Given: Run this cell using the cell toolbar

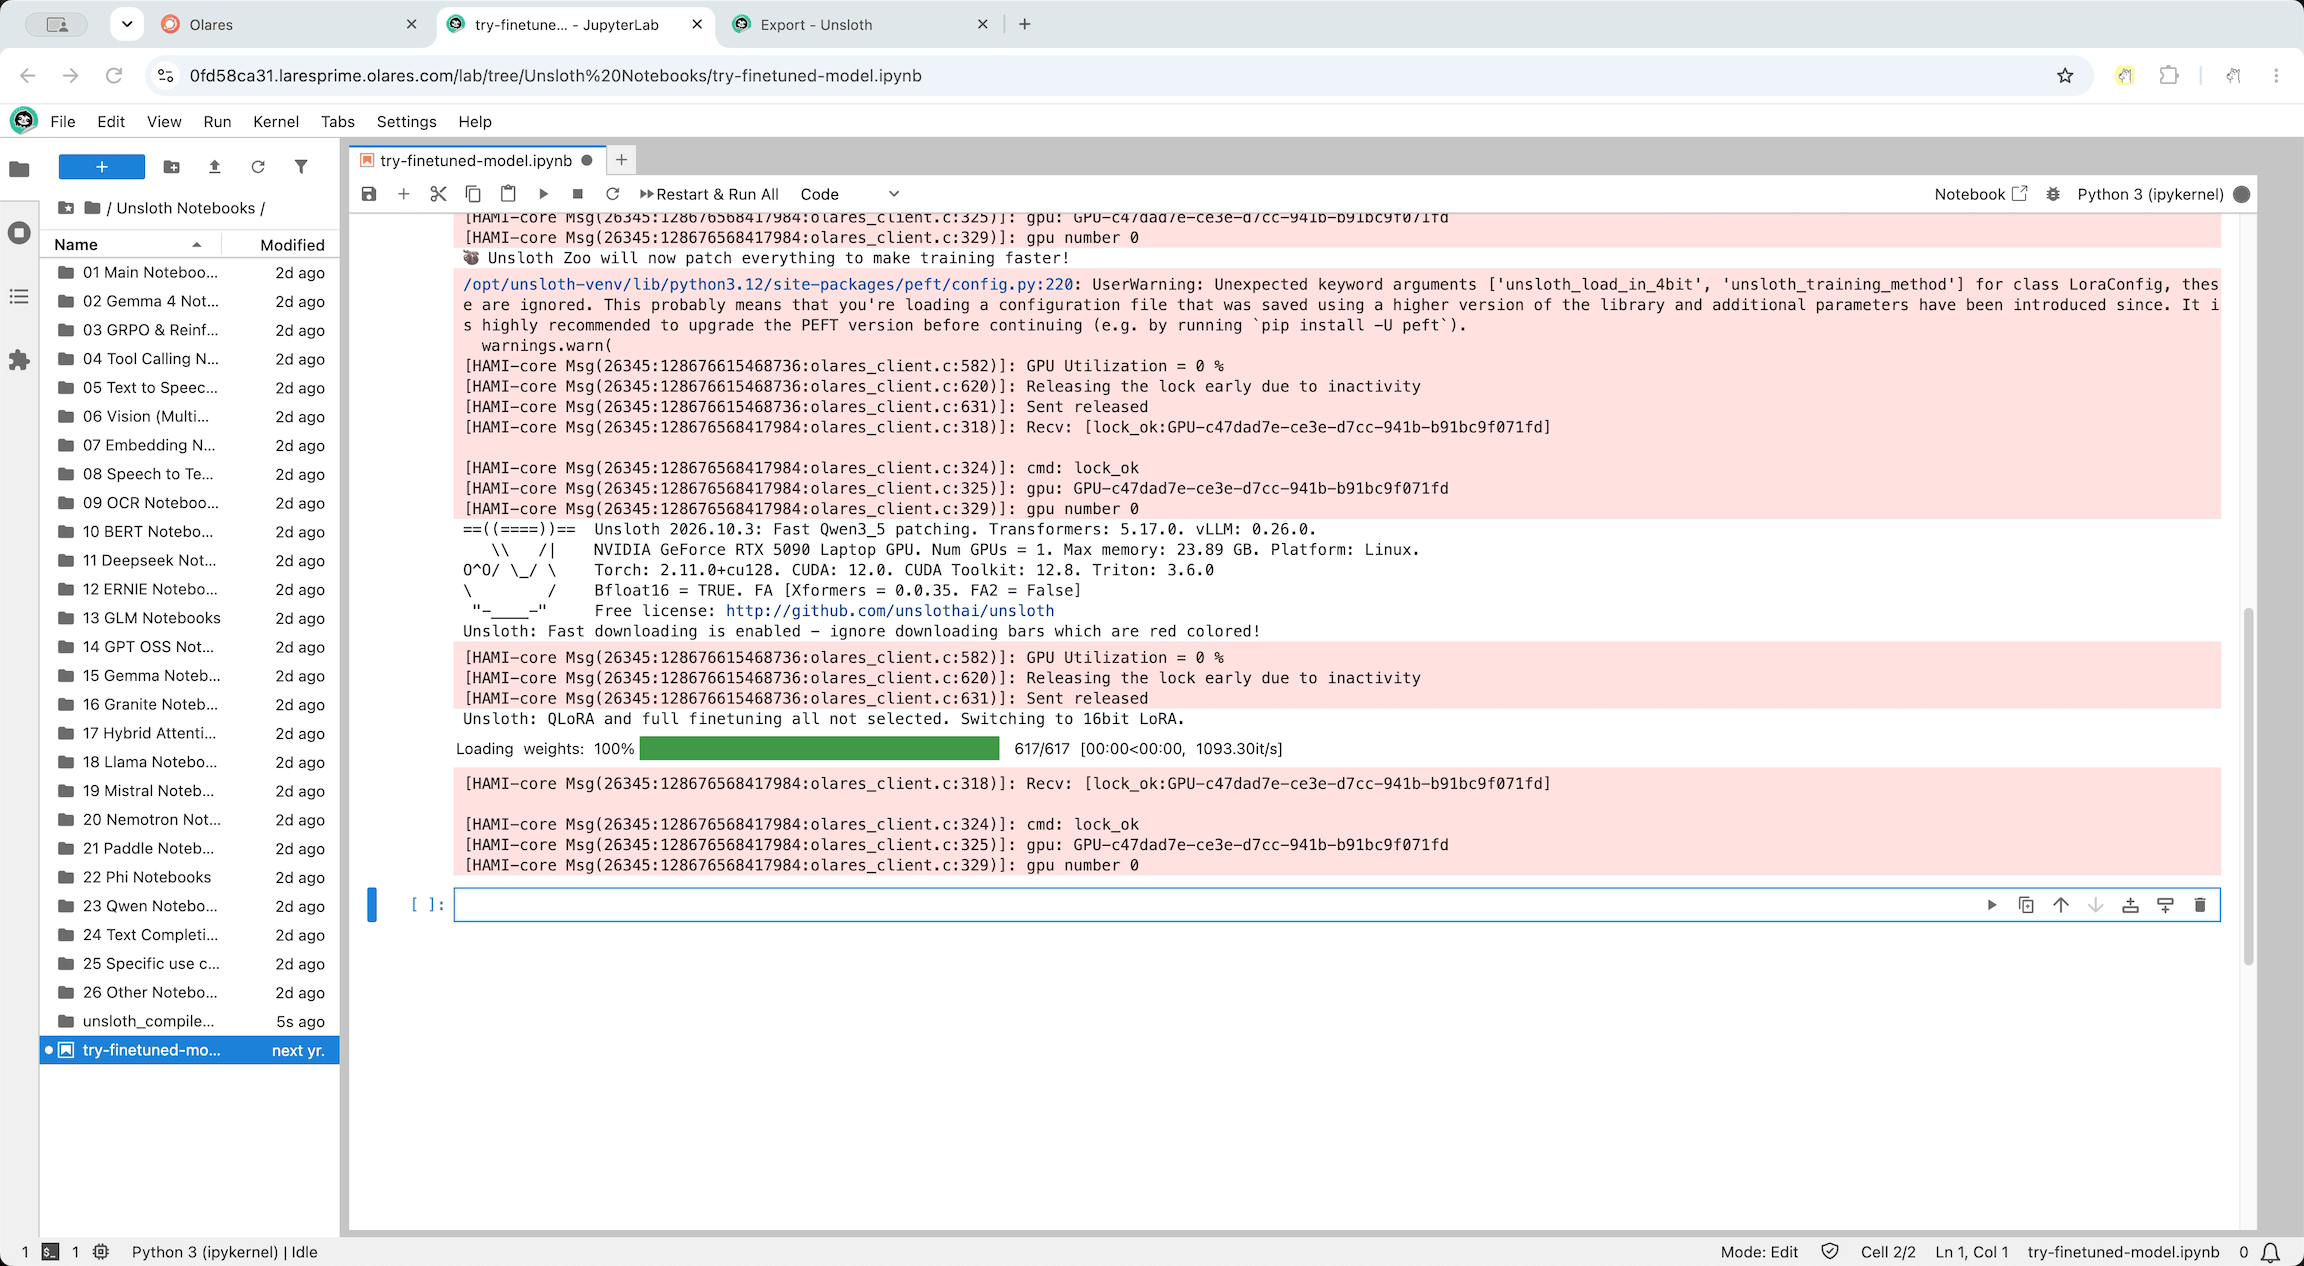Looking at the screenshot, I should coord(1992,905).
